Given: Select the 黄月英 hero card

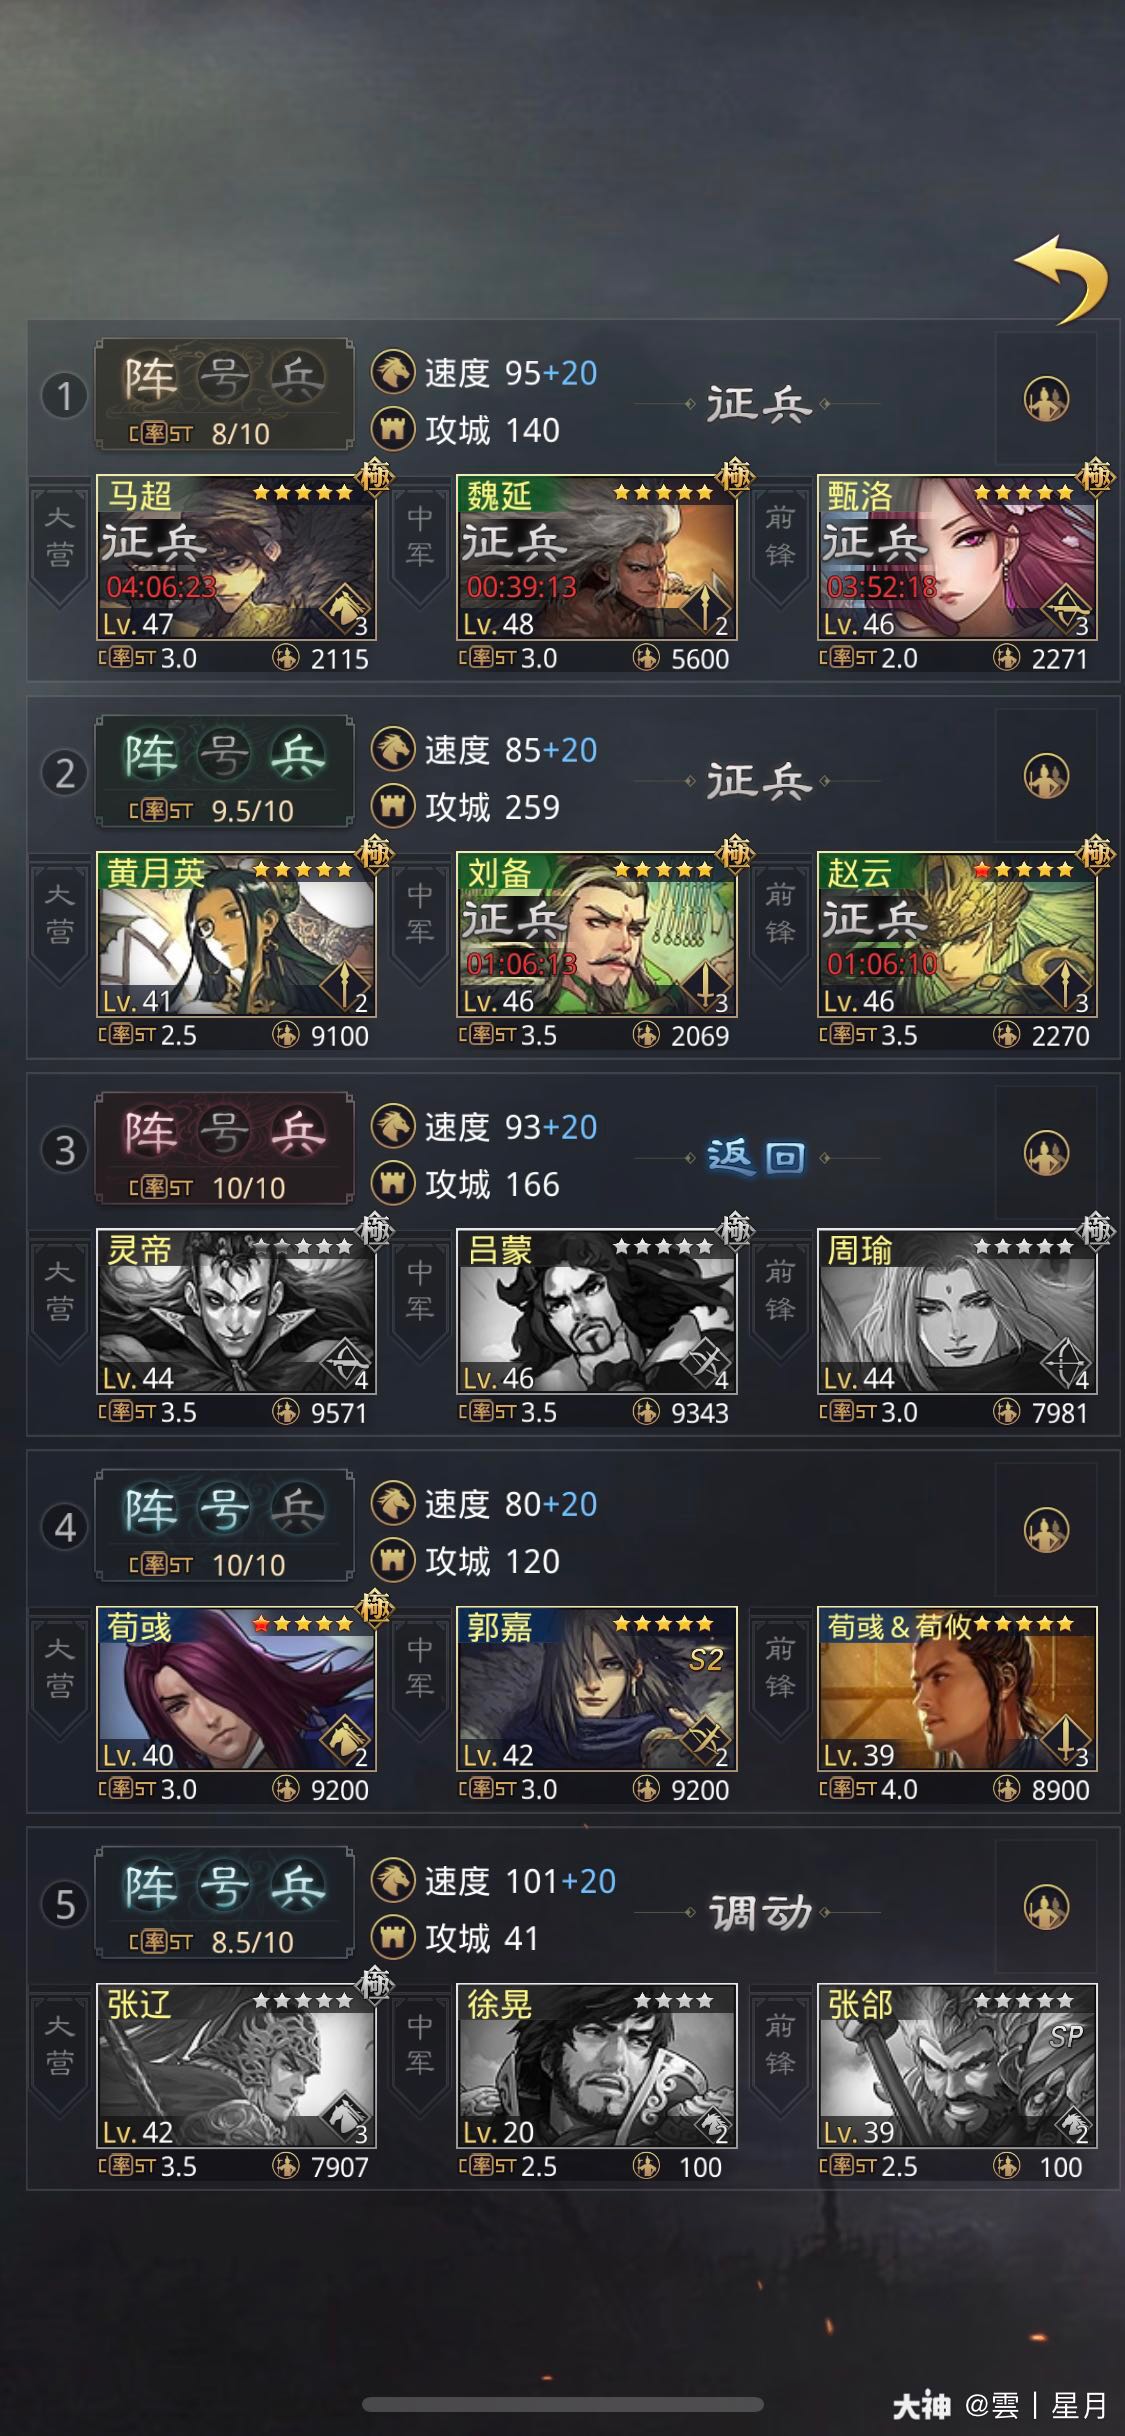Looking at the screenshot, I should pos(236,950).
